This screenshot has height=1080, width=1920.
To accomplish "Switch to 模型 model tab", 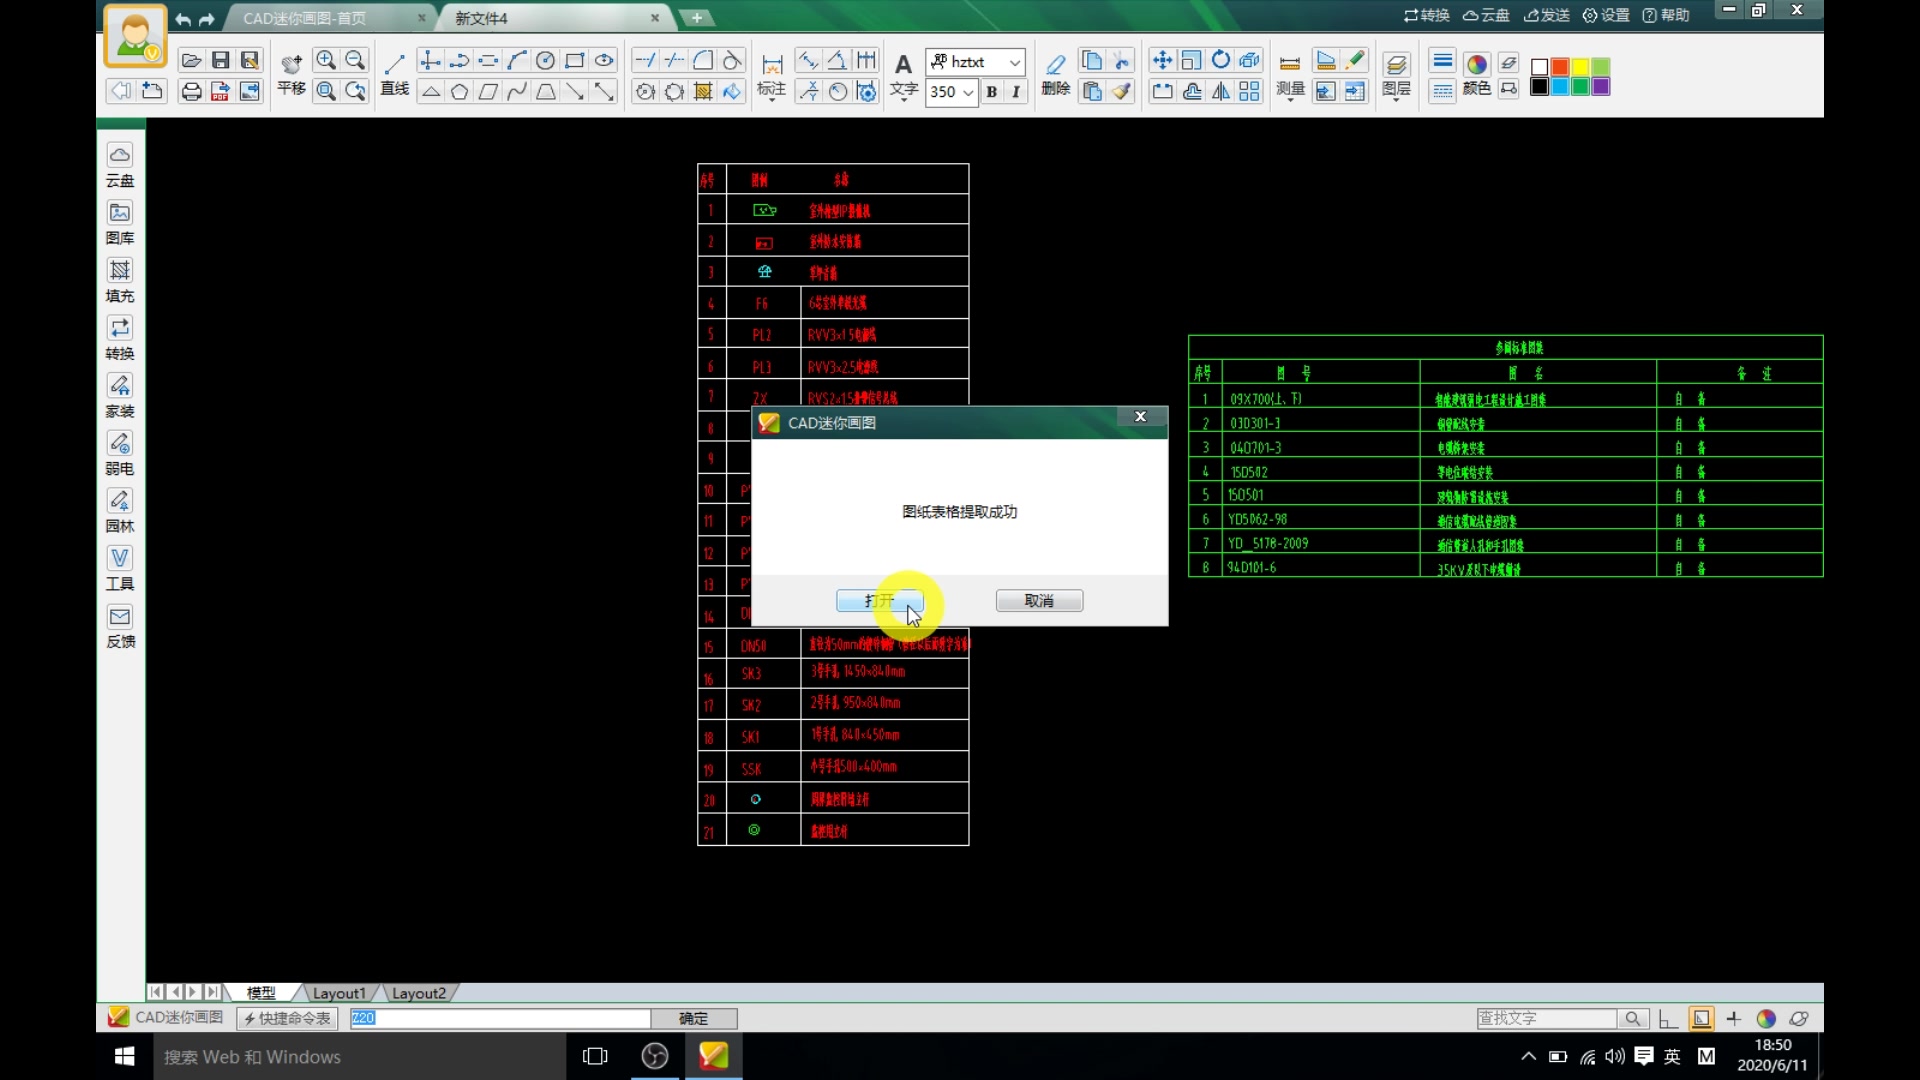I will click(261, 993).
